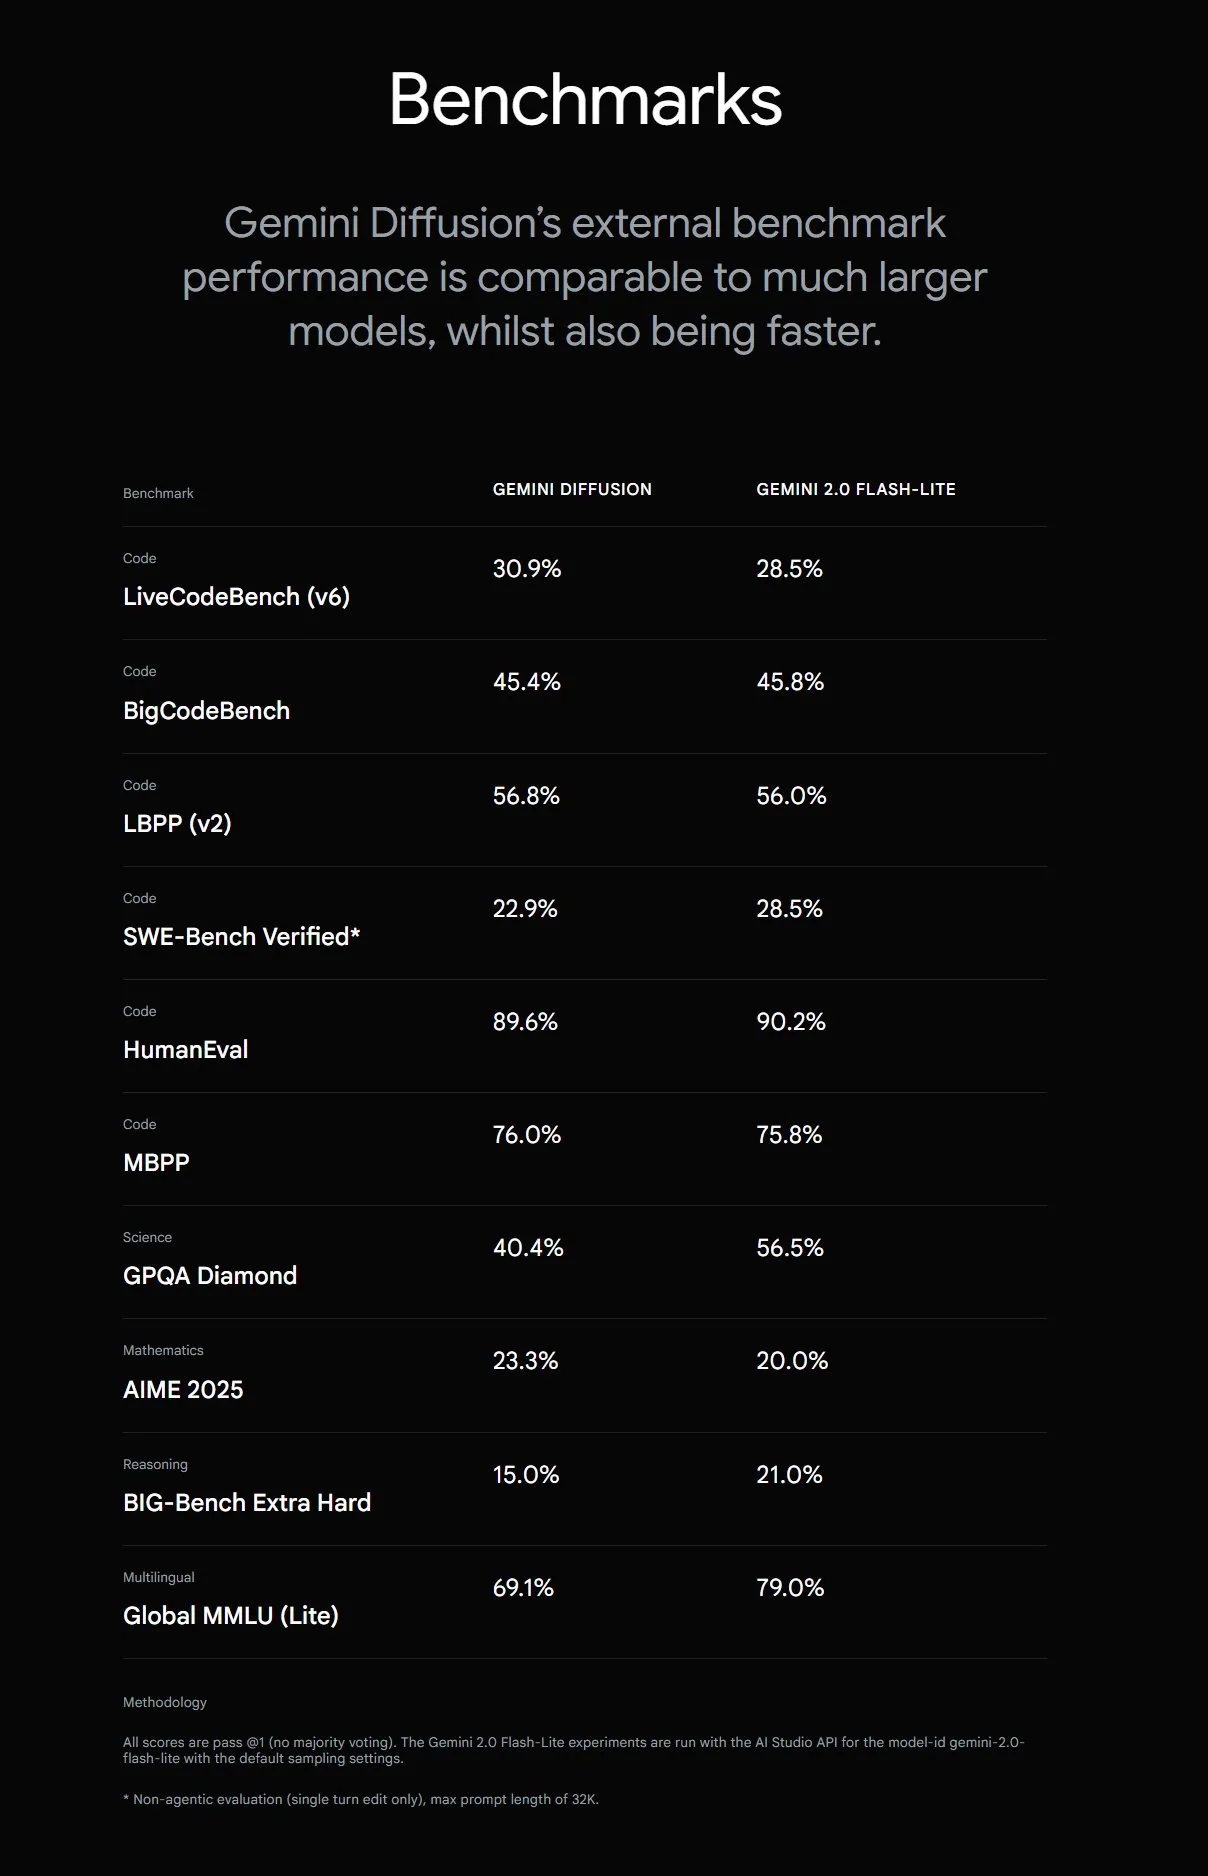Select the 69.1% Global MMLU score

pos(523,1588)
